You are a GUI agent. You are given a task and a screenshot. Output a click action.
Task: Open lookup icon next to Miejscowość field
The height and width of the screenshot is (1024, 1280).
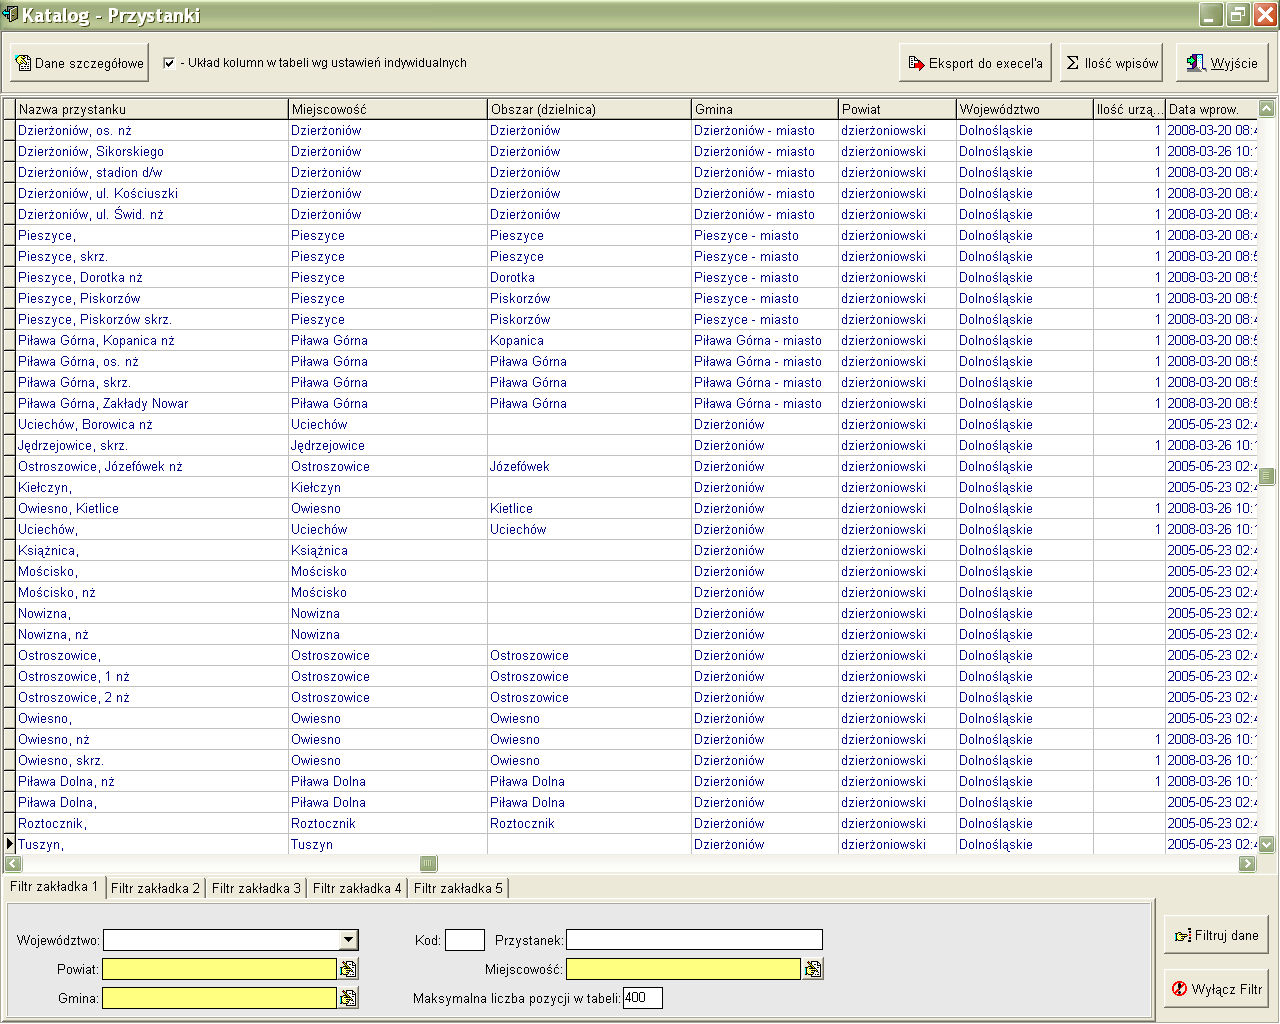pyautogui.click(x=813, y=969)
